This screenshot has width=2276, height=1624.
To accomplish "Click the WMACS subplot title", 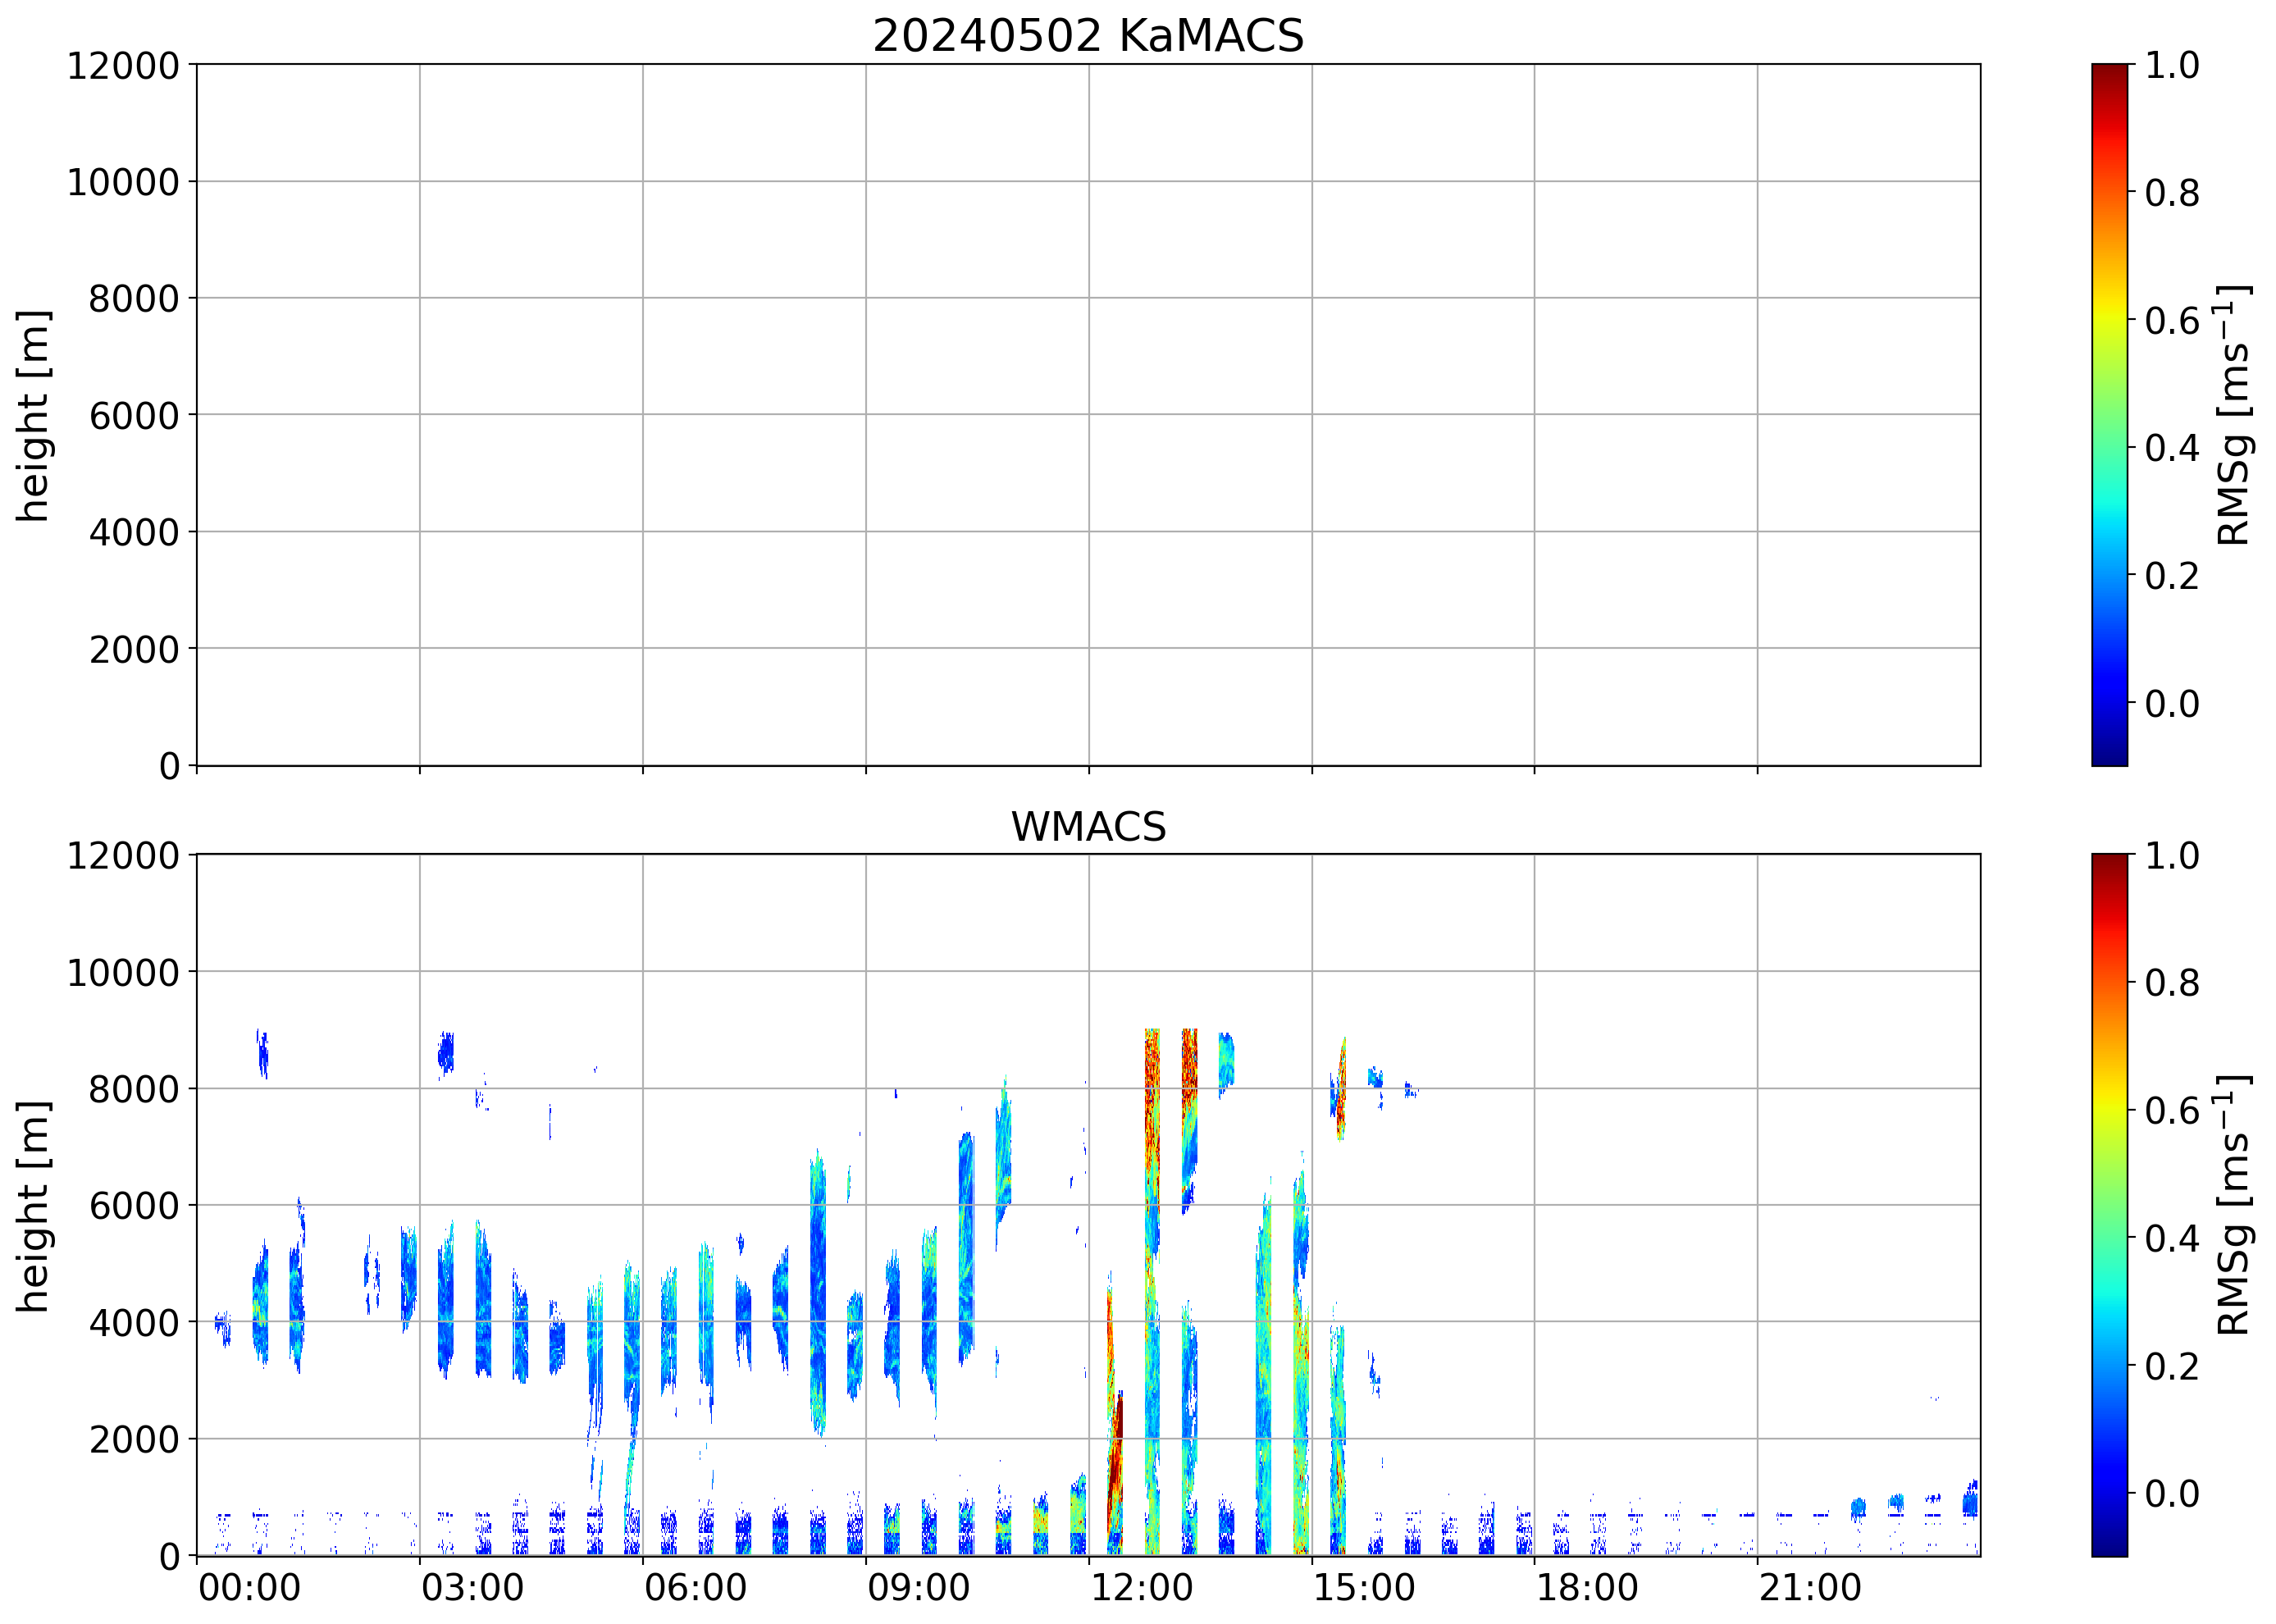I will coord(1088,827).
